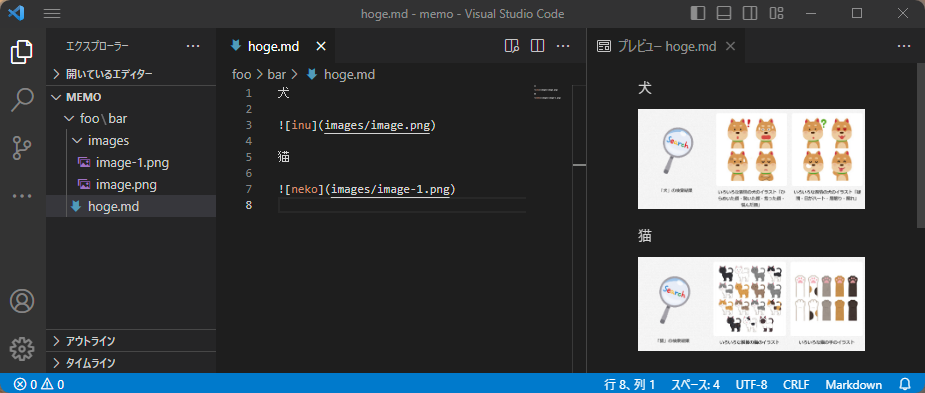Follow the images/image-1.png link on line 7
The image size is (925, 393).
(x=390, y=189)
